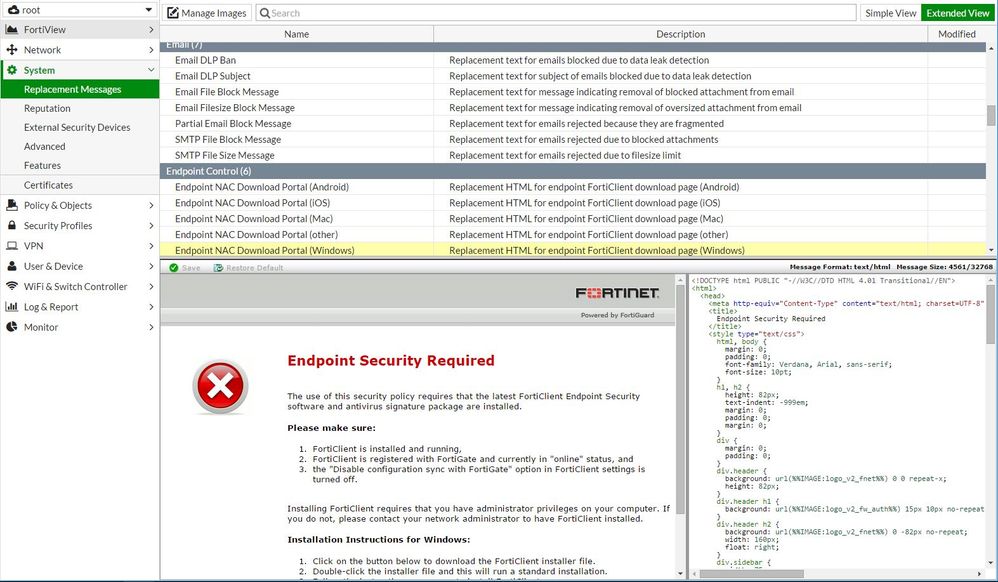Image resolution: width=998 pixels, height=582 pixels.
Task: Expand the Policy & Objects chevron
Action: (x=151, y=205)
